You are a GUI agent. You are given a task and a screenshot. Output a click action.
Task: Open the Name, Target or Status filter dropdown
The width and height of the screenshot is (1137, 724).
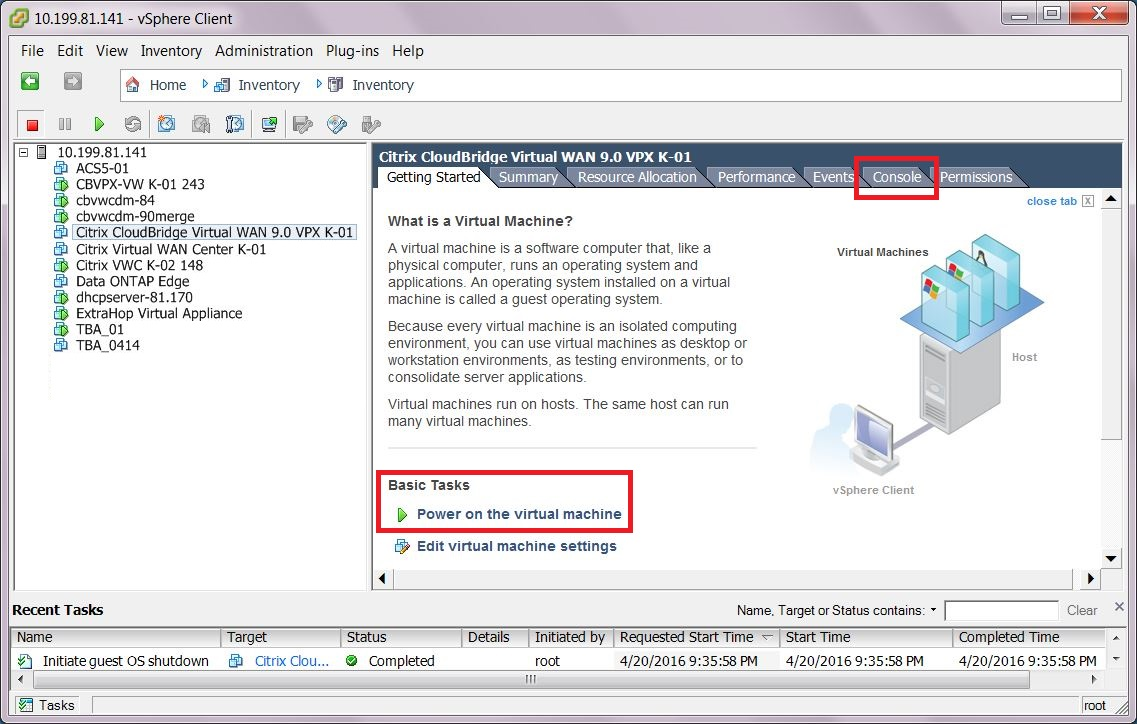(x=933, y=610)
